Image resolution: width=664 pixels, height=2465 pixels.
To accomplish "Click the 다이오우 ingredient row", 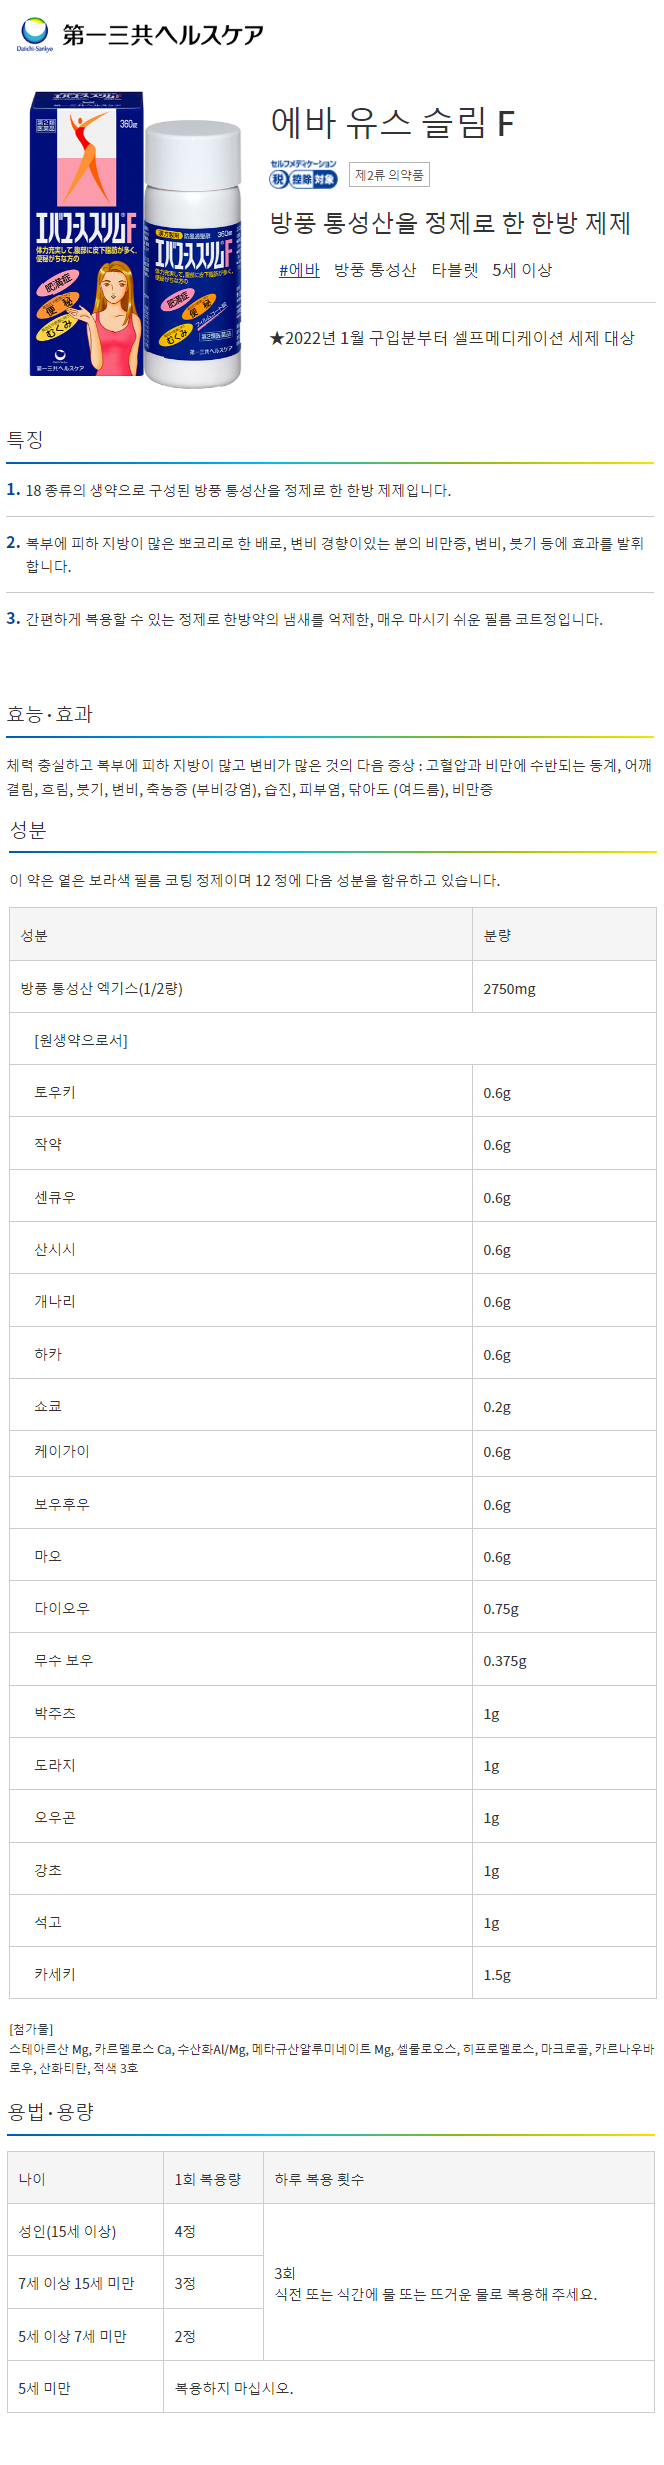I will click(x=332, y=1608).
